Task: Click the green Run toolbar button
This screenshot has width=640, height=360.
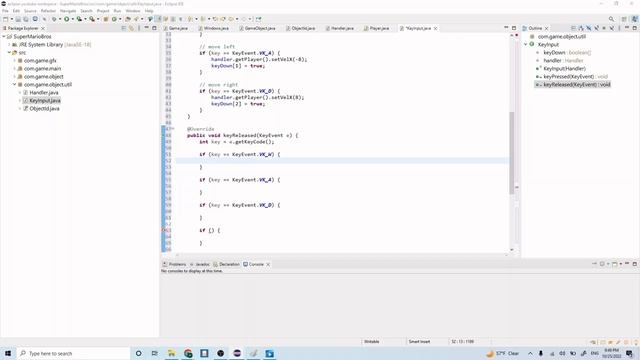Action: 67,19
